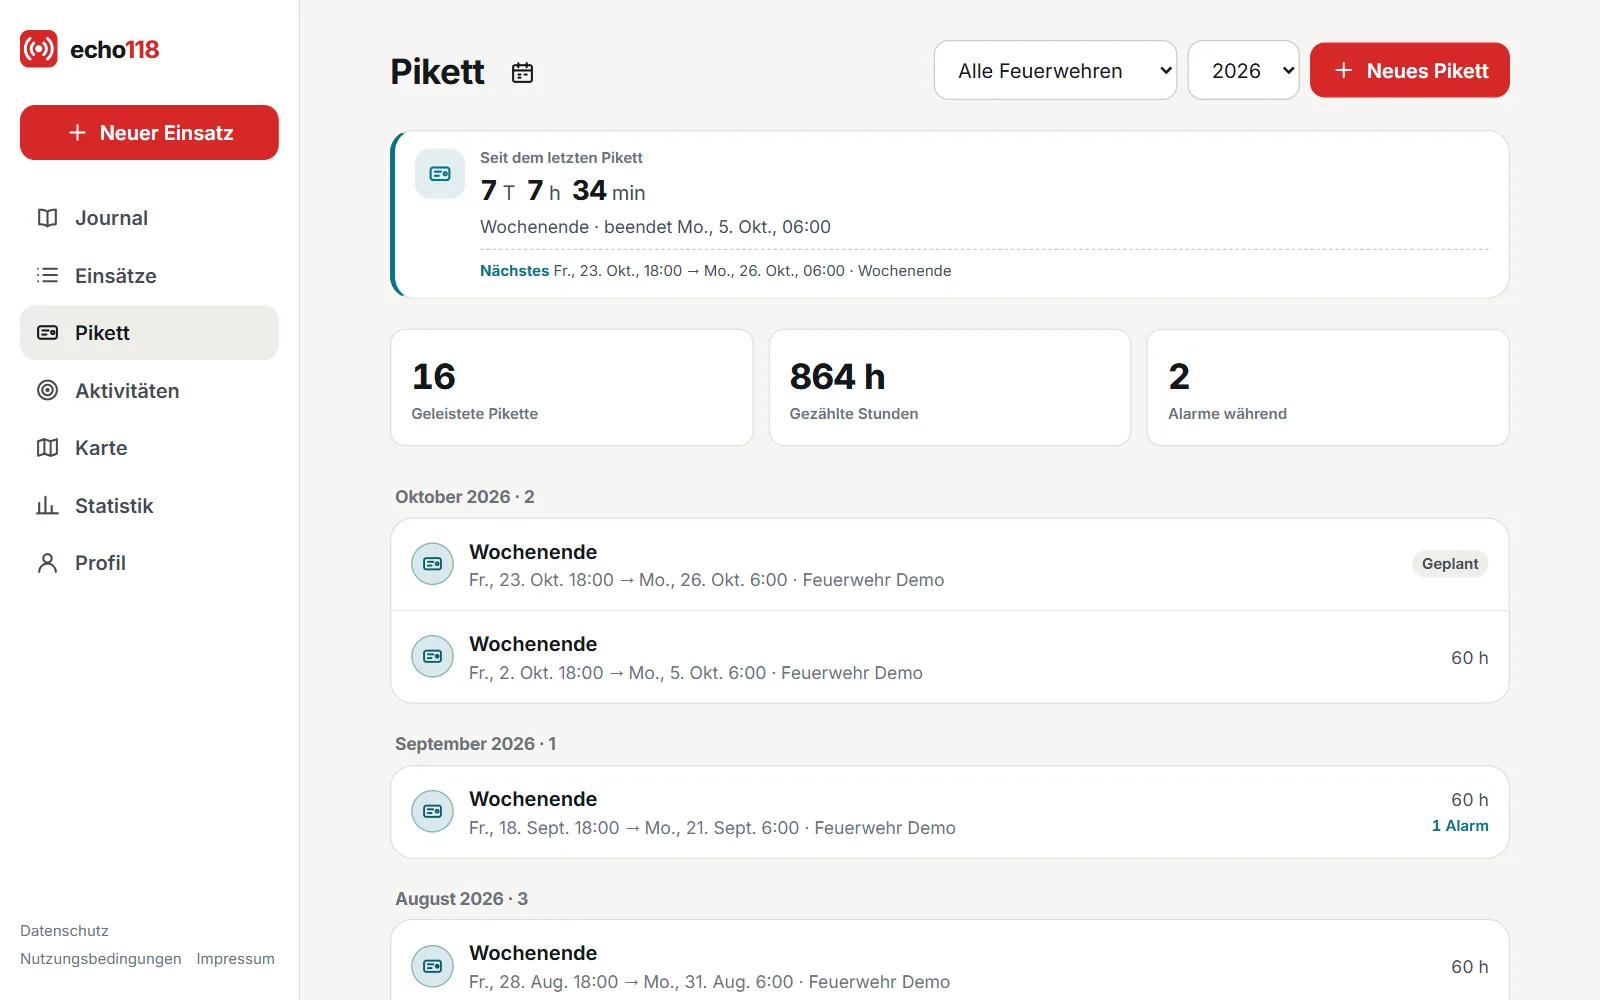
Task: Click the Pikett pager icon in the sidebar
Action: 47,333
